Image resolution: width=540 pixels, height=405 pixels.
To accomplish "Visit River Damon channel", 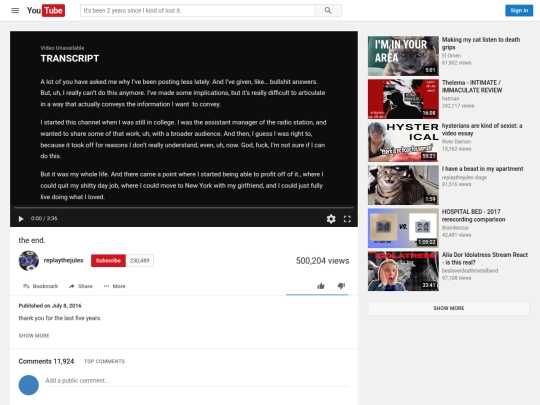I will pos(456,142).
